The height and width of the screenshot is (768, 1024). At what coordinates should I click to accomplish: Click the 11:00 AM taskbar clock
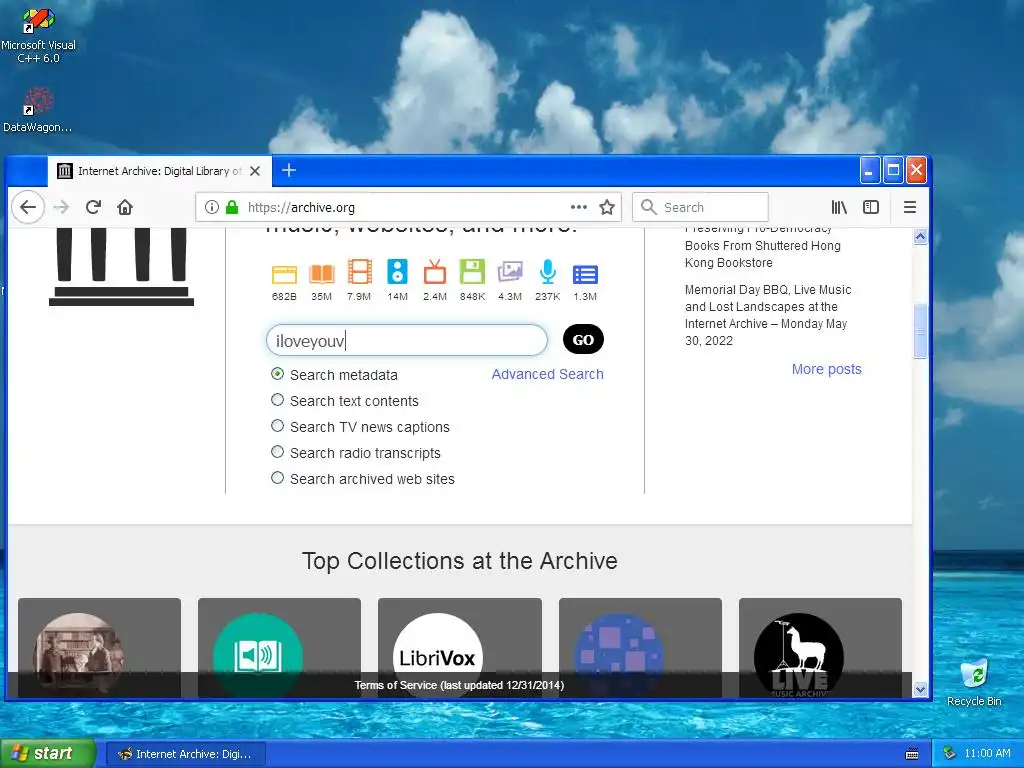(987, 753)
